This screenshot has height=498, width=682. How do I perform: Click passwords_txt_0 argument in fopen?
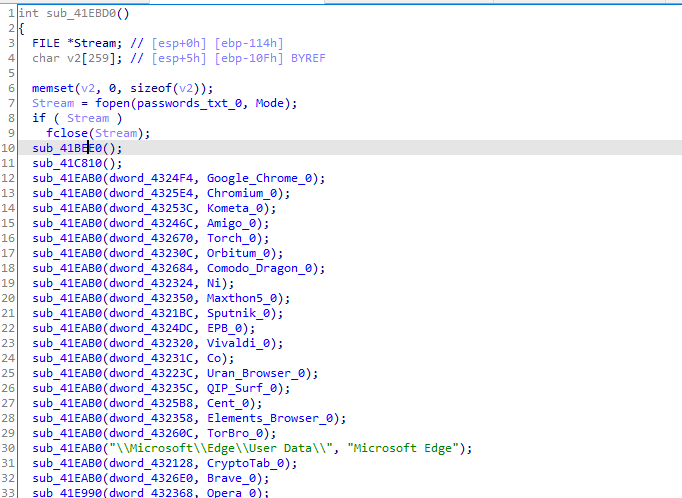click(x=190, y=104)
